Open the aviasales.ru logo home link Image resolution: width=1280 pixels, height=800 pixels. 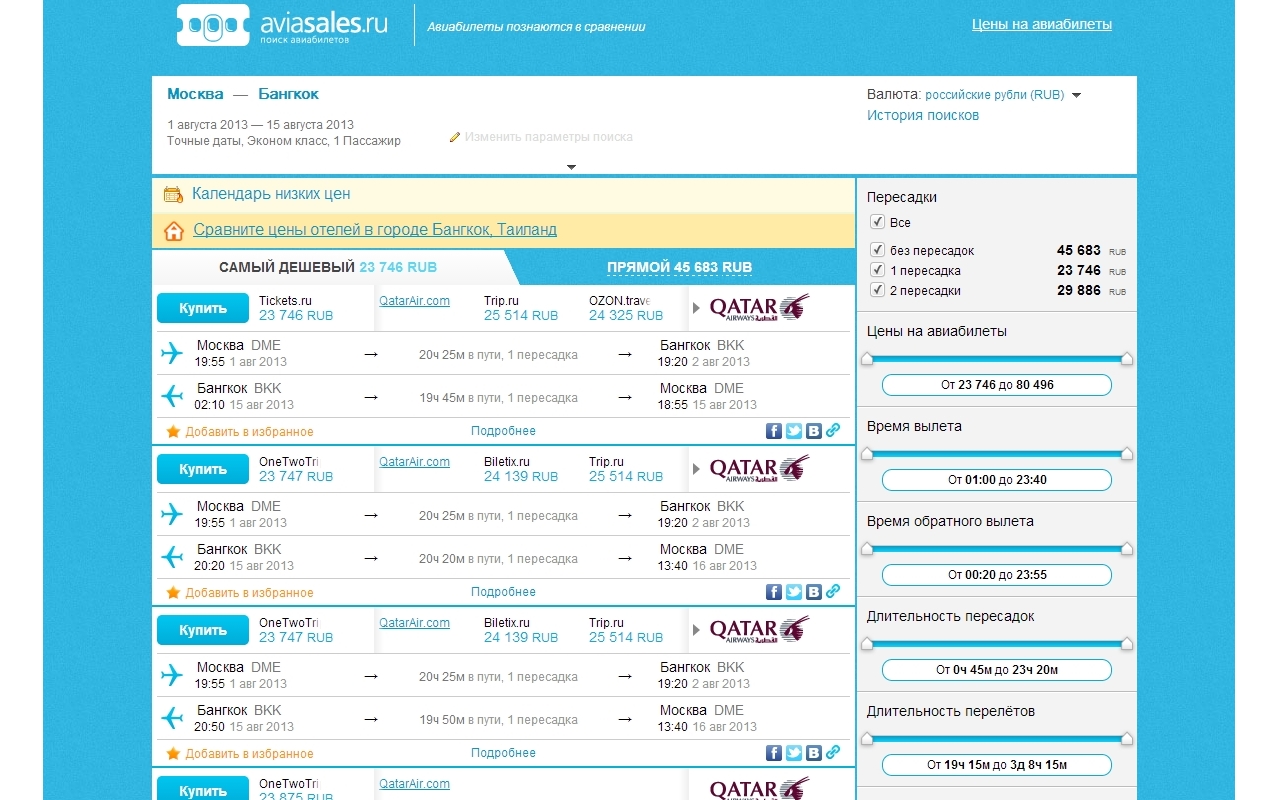[x=282, y=25]
